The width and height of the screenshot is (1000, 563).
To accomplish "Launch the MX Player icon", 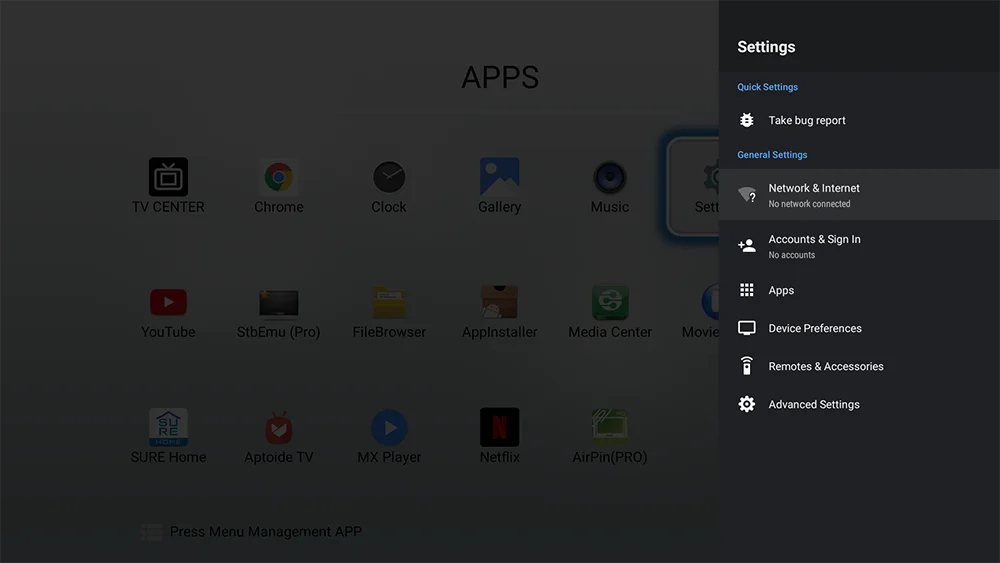I will click(x=389, y=427).
